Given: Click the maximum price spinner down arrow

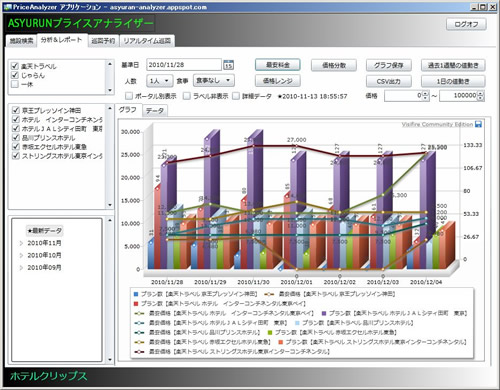Looking at the screenshot, I should point(480,98).
